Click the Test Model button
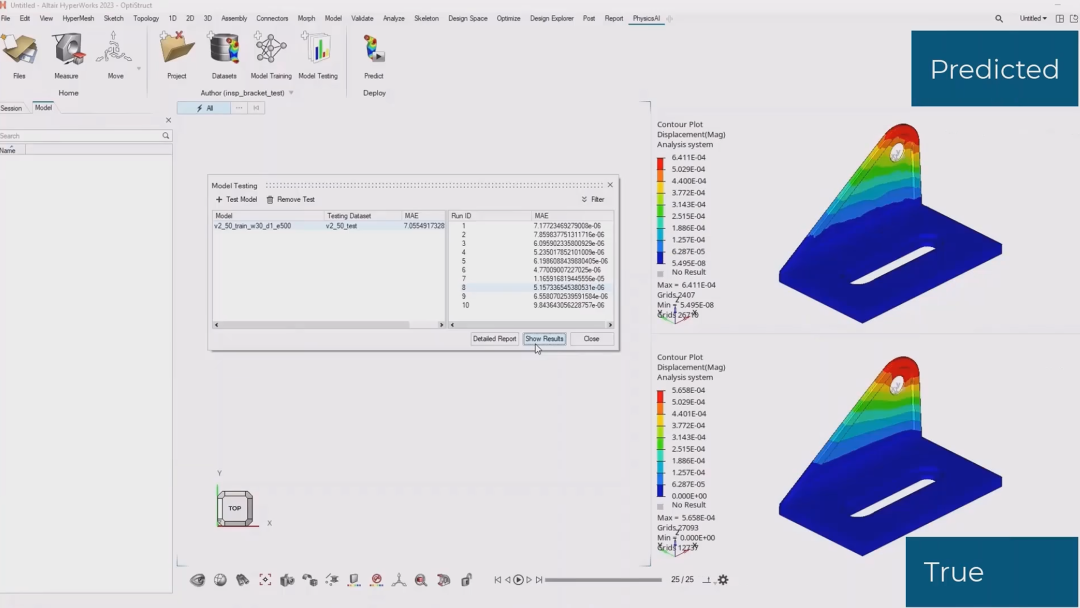The height and width of the screenshot is (608, 1080). (x=236, y=200)
